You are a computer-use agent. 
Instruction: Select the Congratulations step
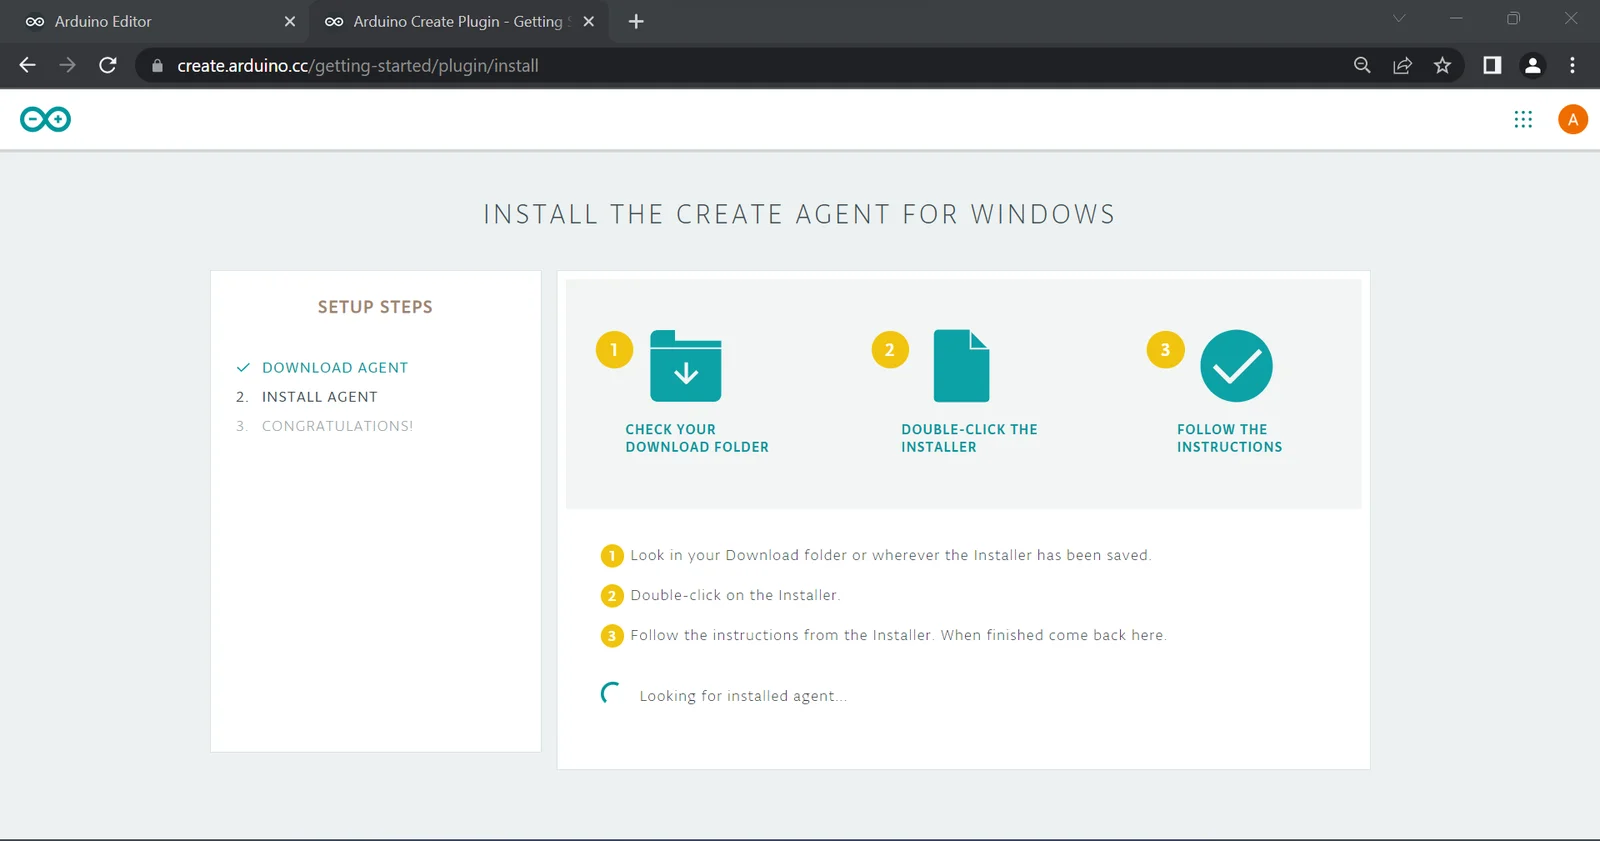(337, 426)
